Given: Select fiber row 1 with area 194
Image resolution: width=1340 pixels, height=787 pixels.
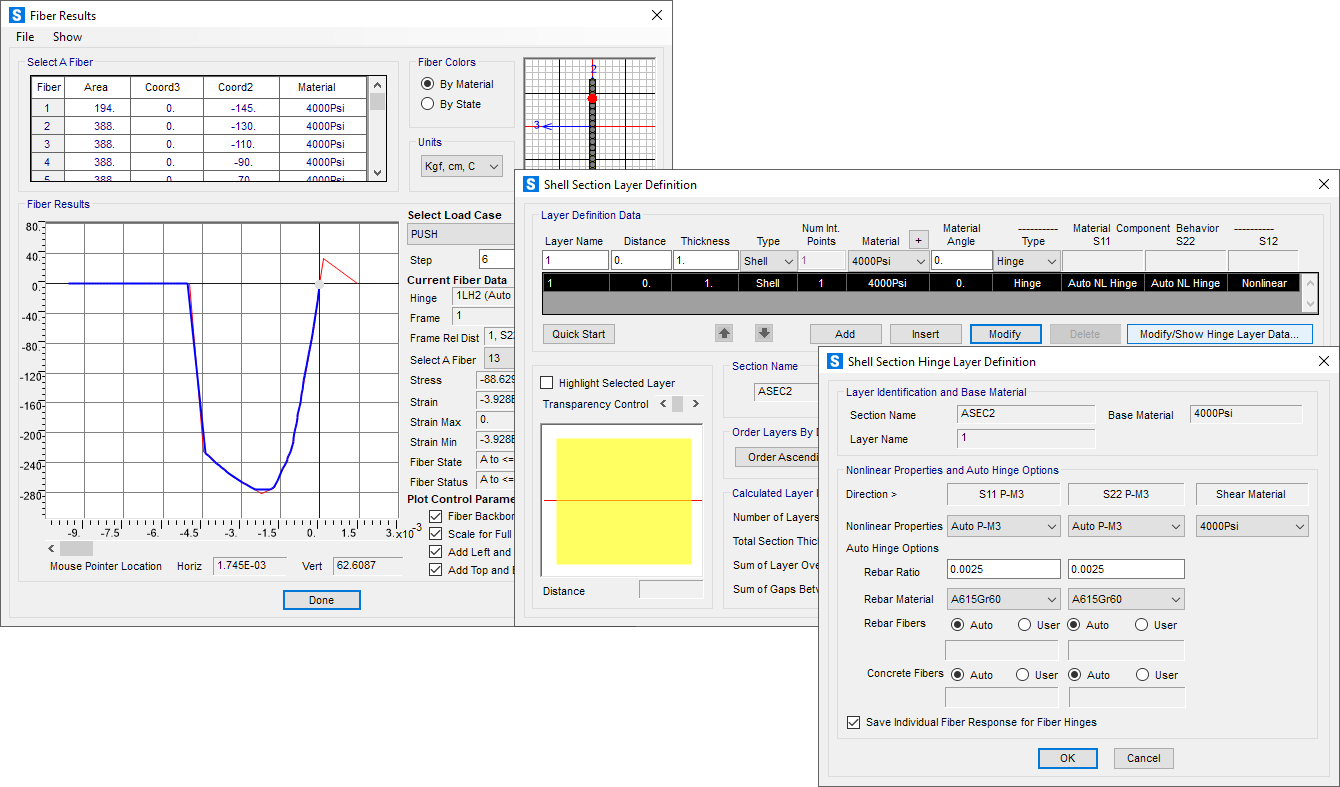Looking at the screenshot, I should point(199,108).
